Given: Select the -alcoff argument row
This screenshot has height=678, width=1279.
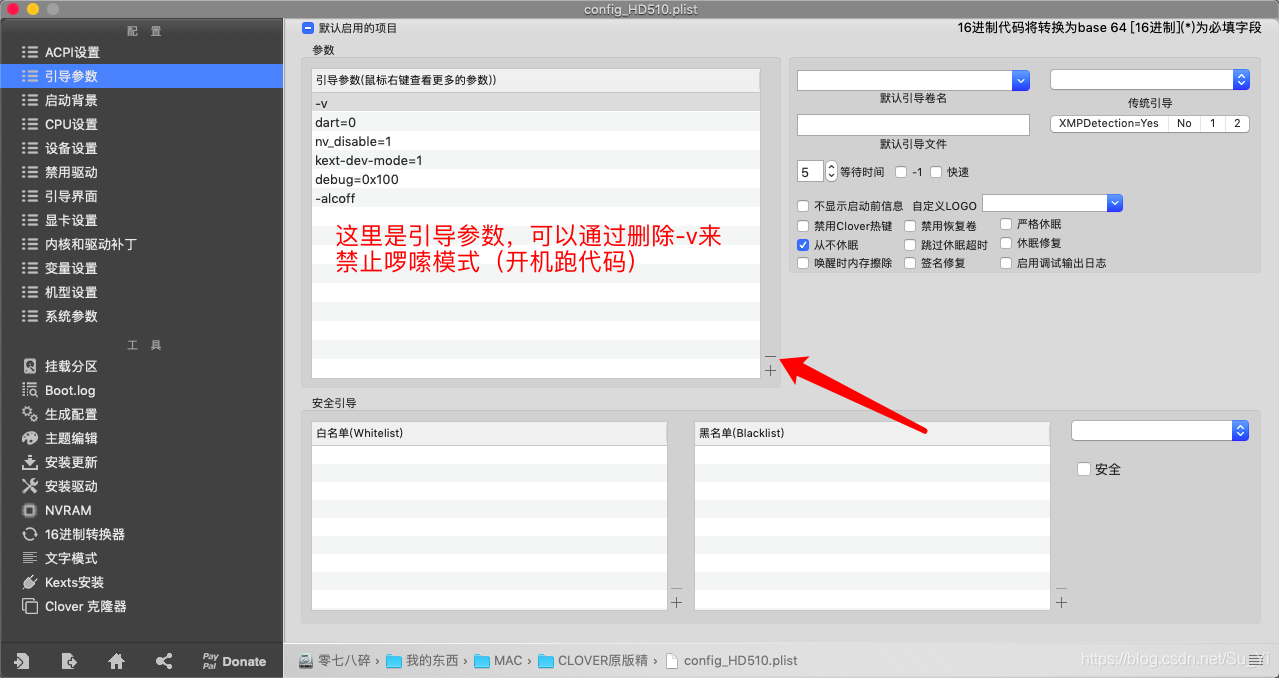Looking at the screenshot, I should pos(535,198).
